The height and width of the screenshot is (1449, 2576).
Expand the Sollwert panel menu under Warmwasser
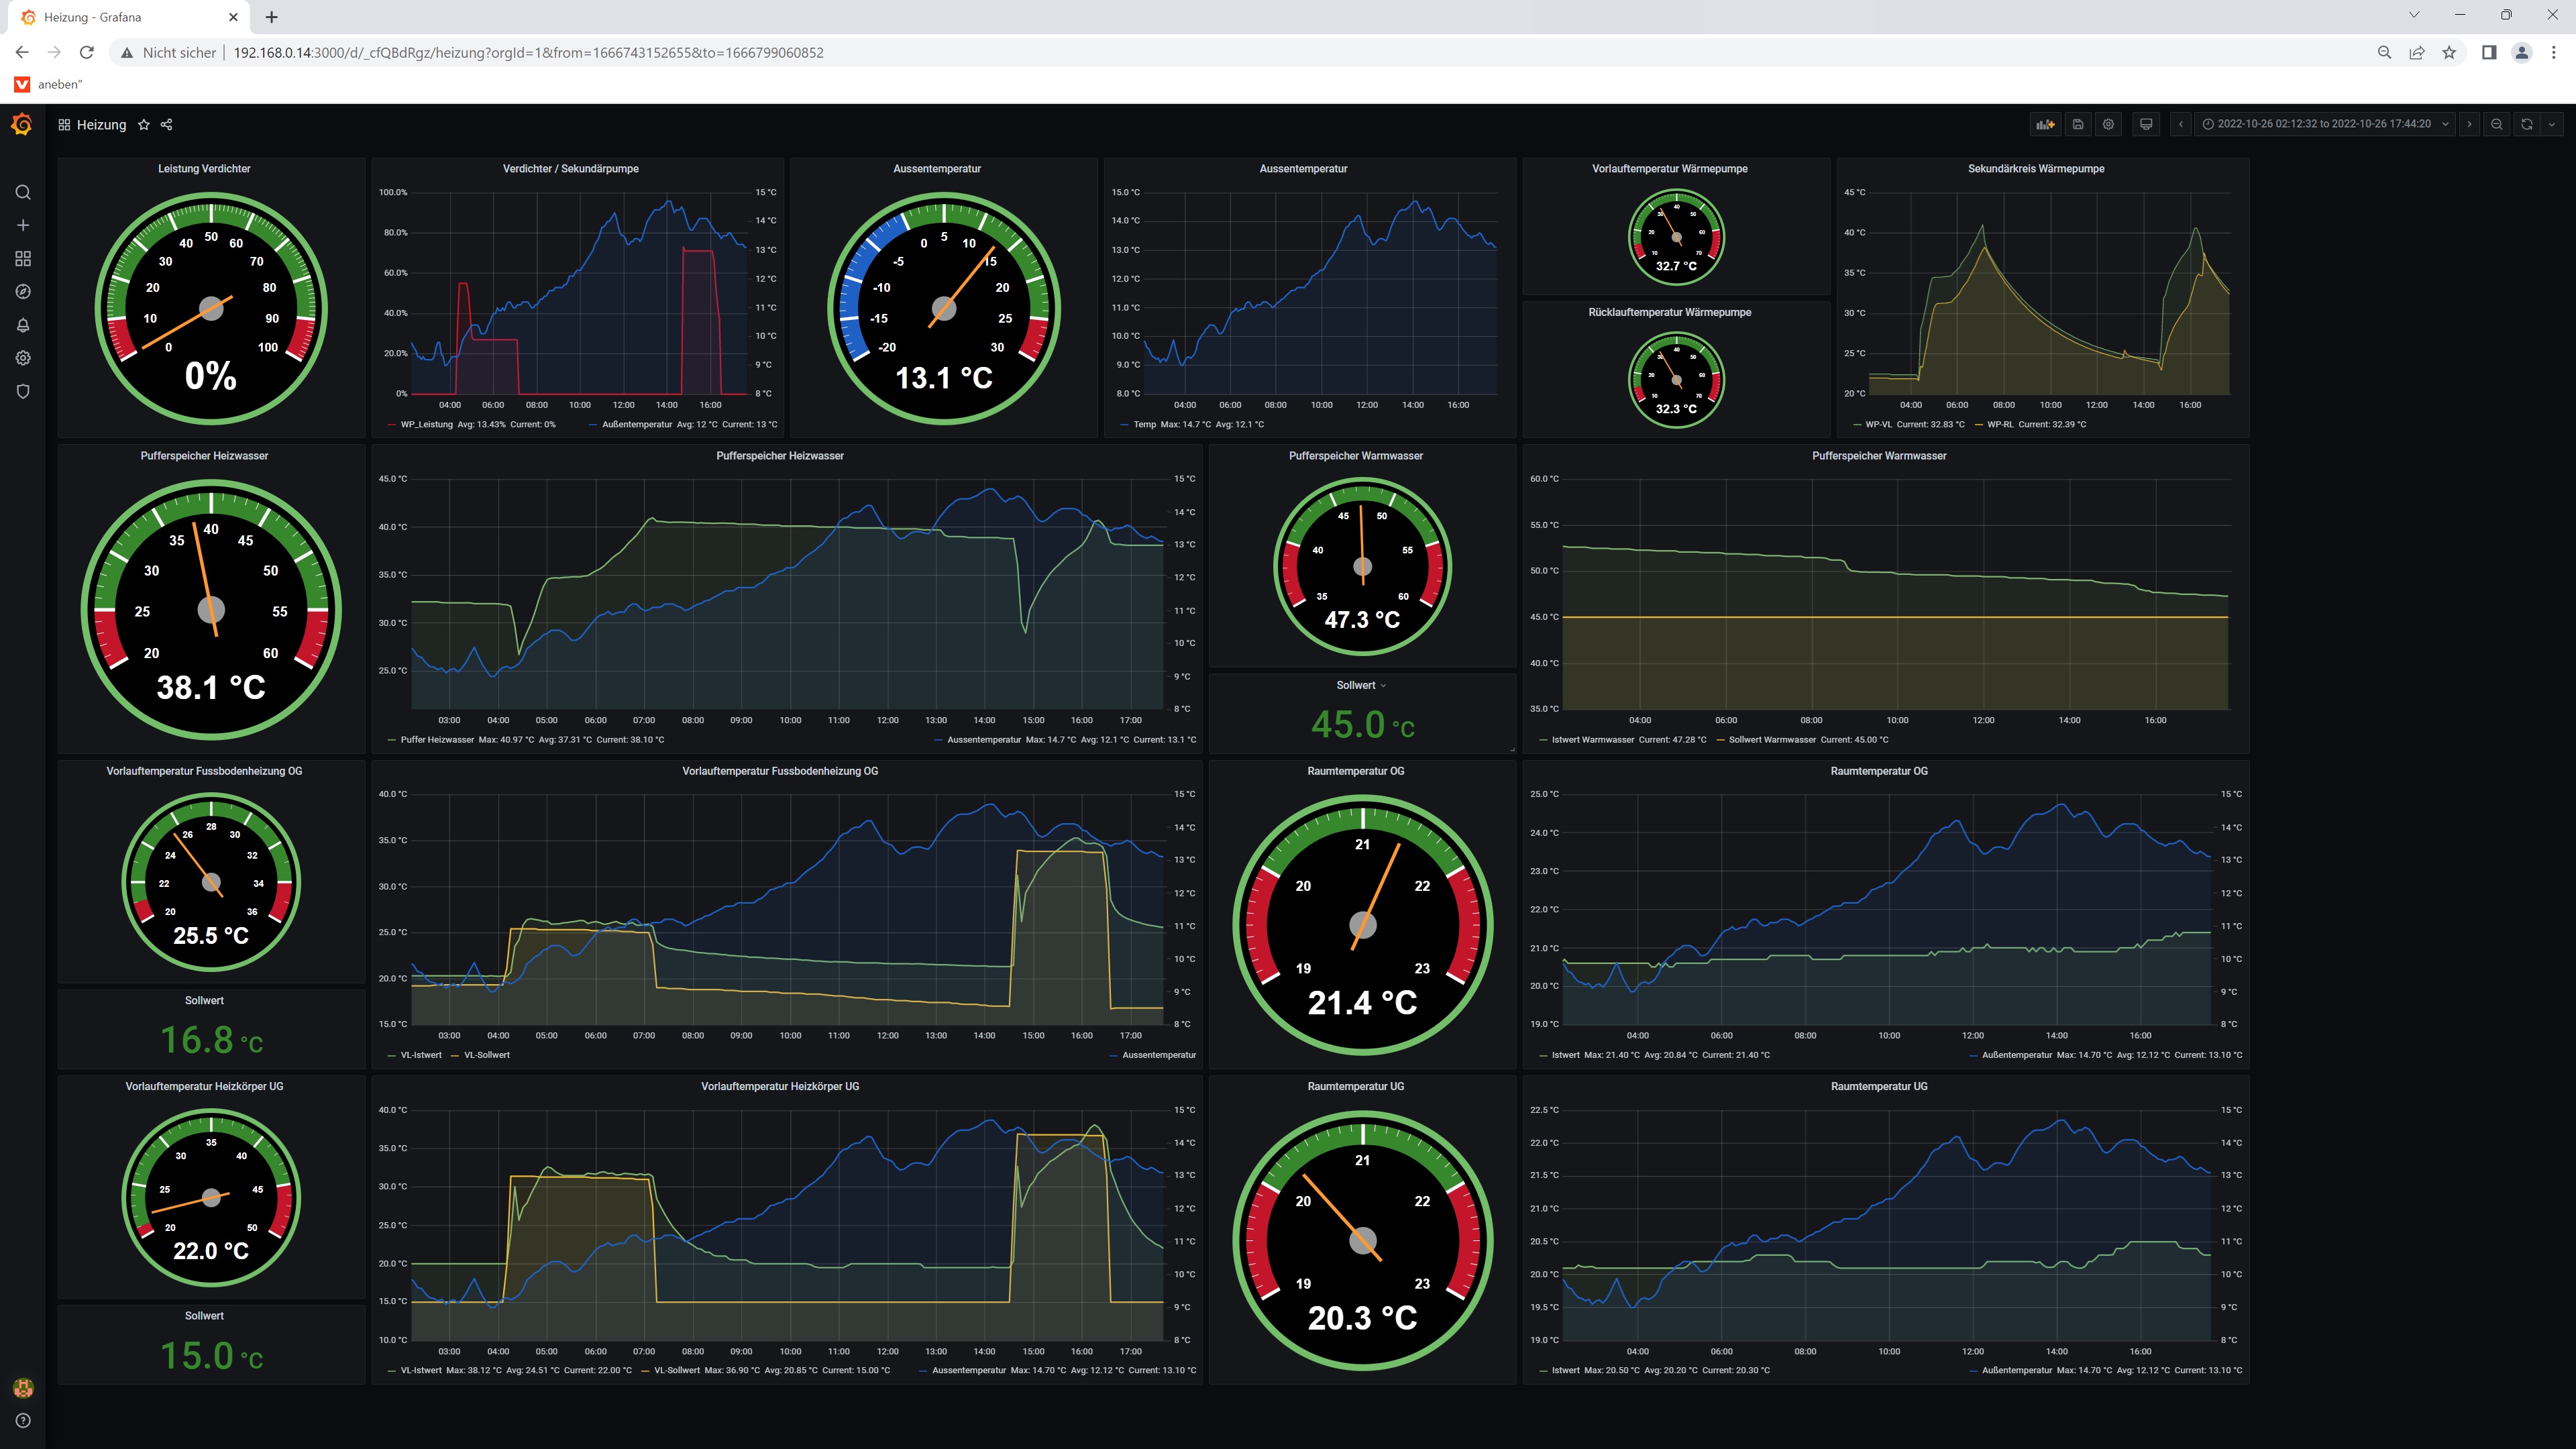point(1361,685)
